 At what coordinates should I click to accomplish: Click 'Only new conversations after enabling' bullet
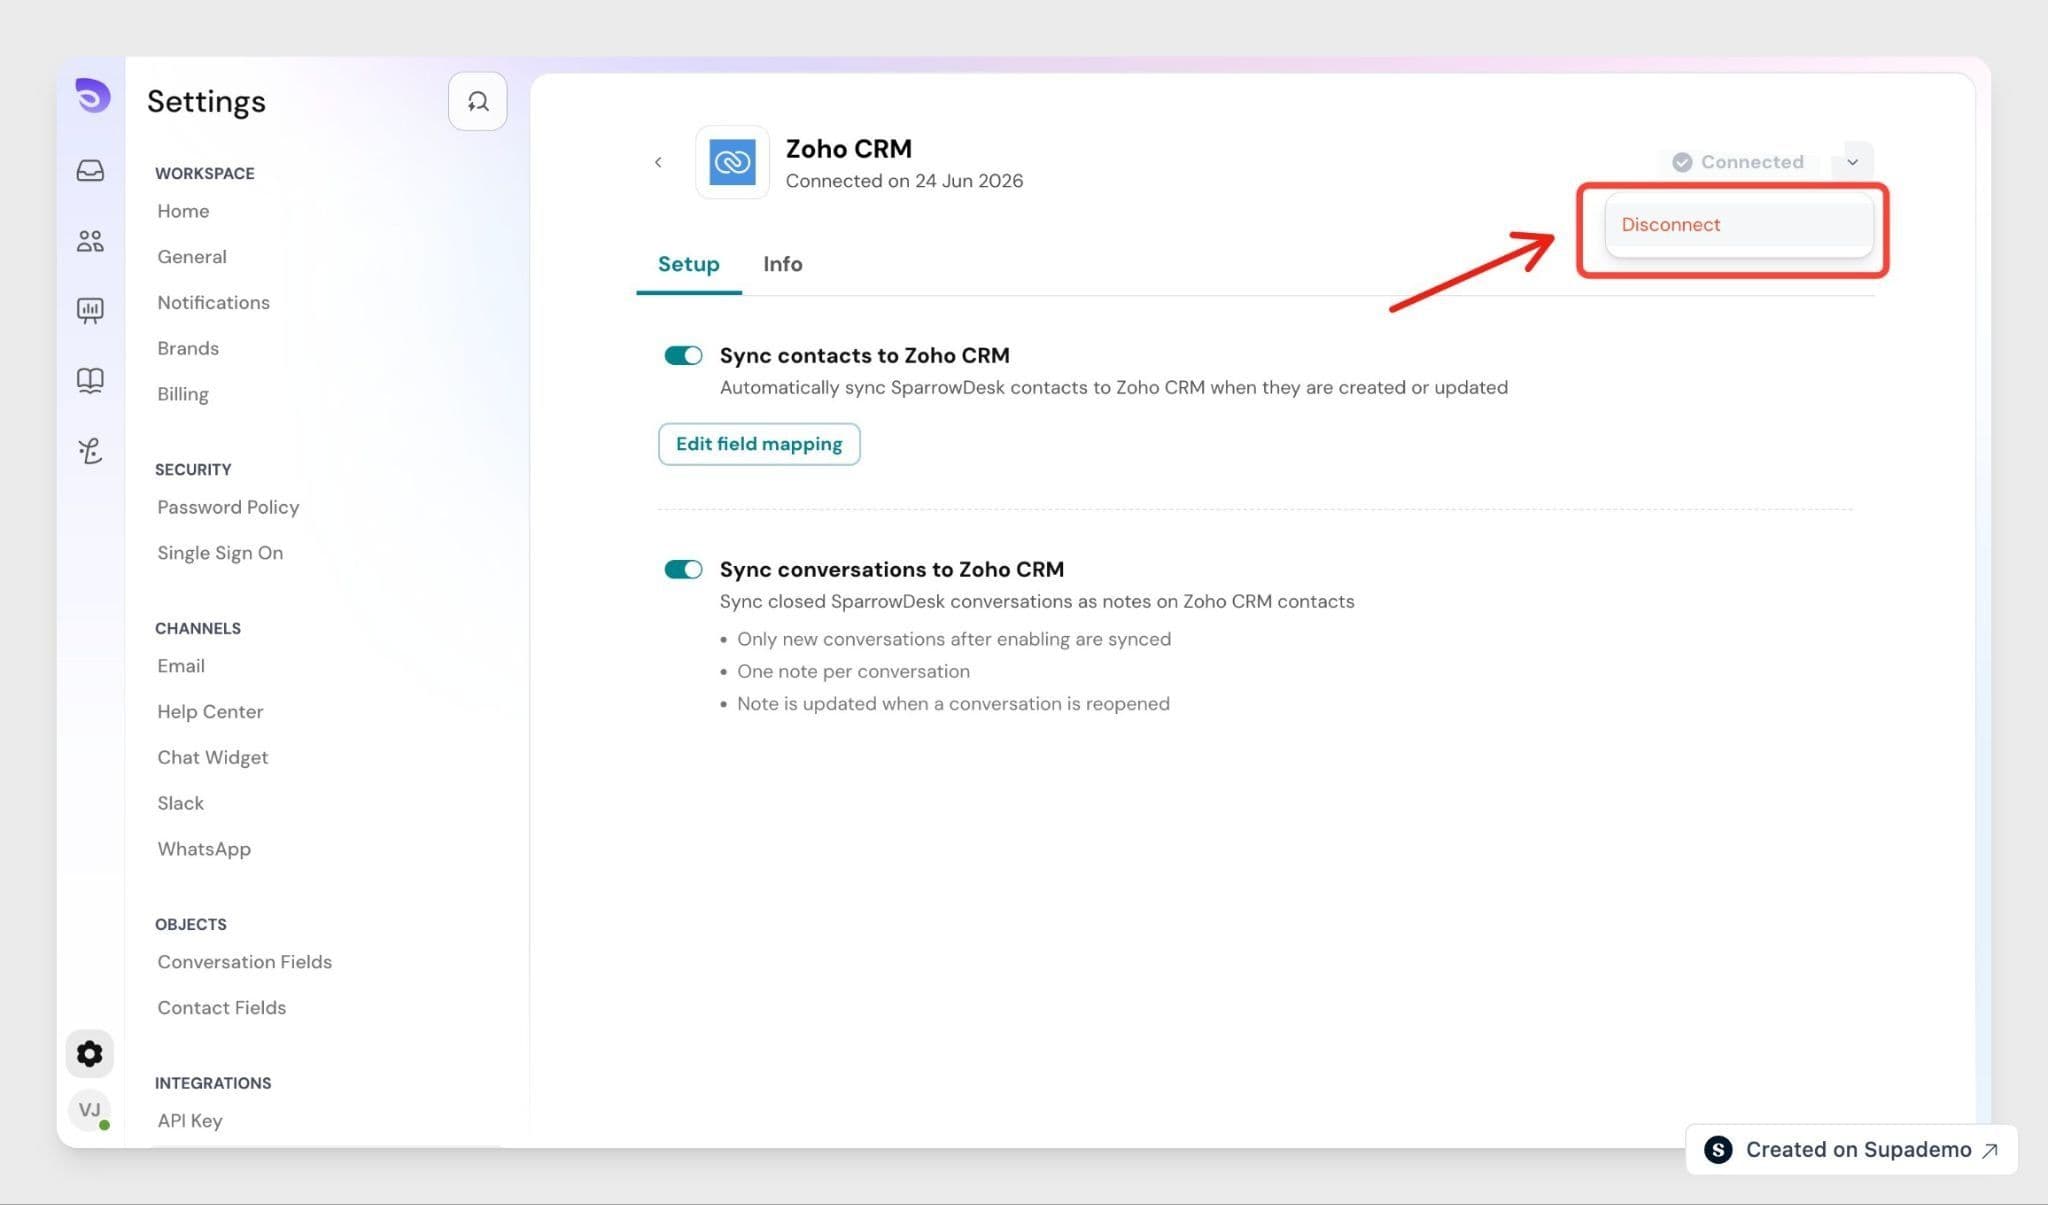point(954,639)
